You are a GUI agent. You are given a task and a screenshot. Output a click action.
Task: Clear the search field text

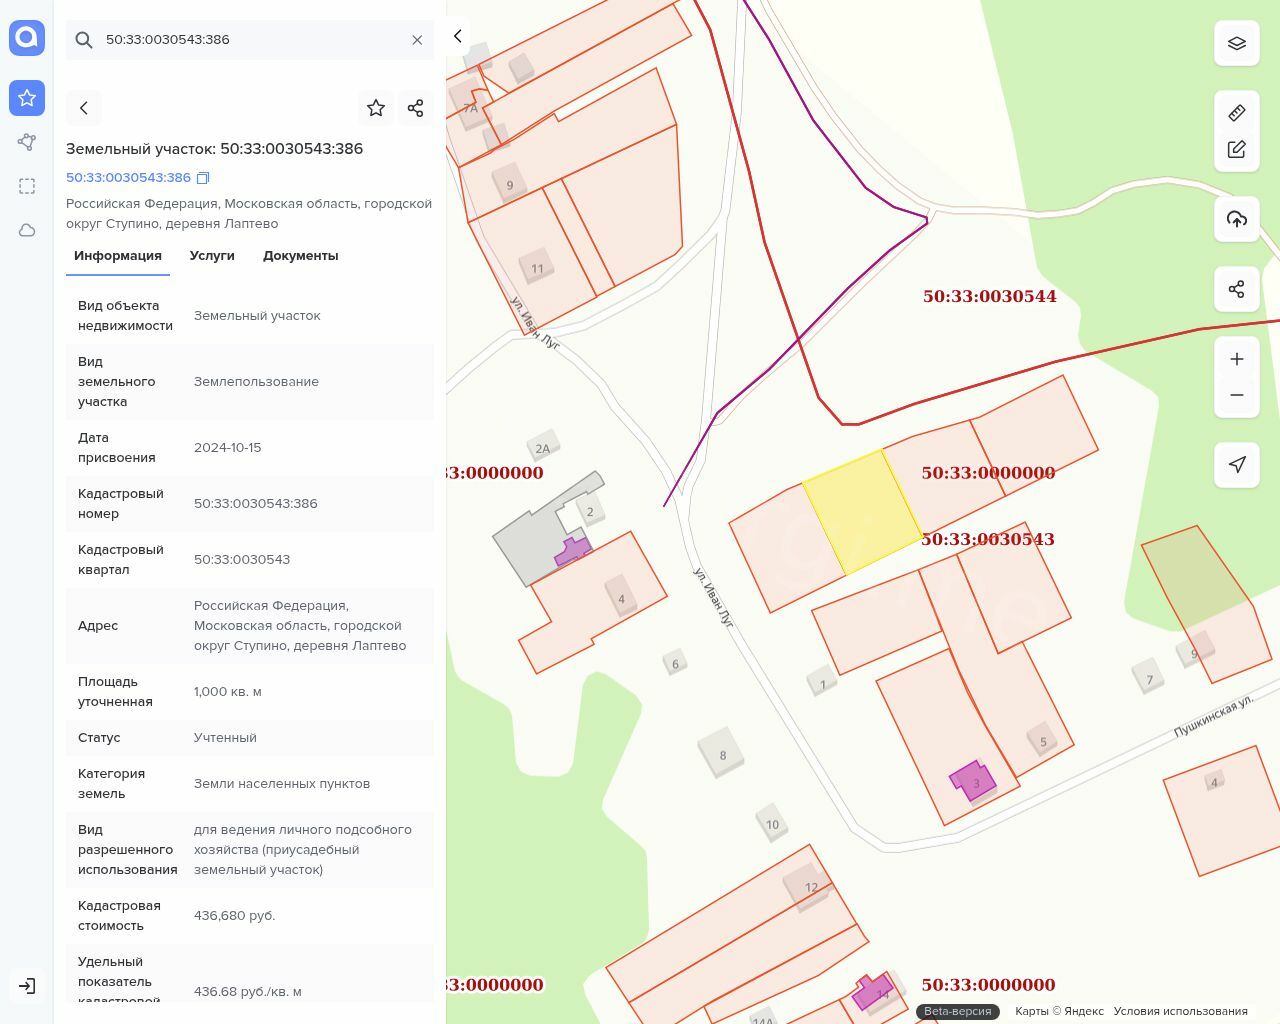(417, 40)
